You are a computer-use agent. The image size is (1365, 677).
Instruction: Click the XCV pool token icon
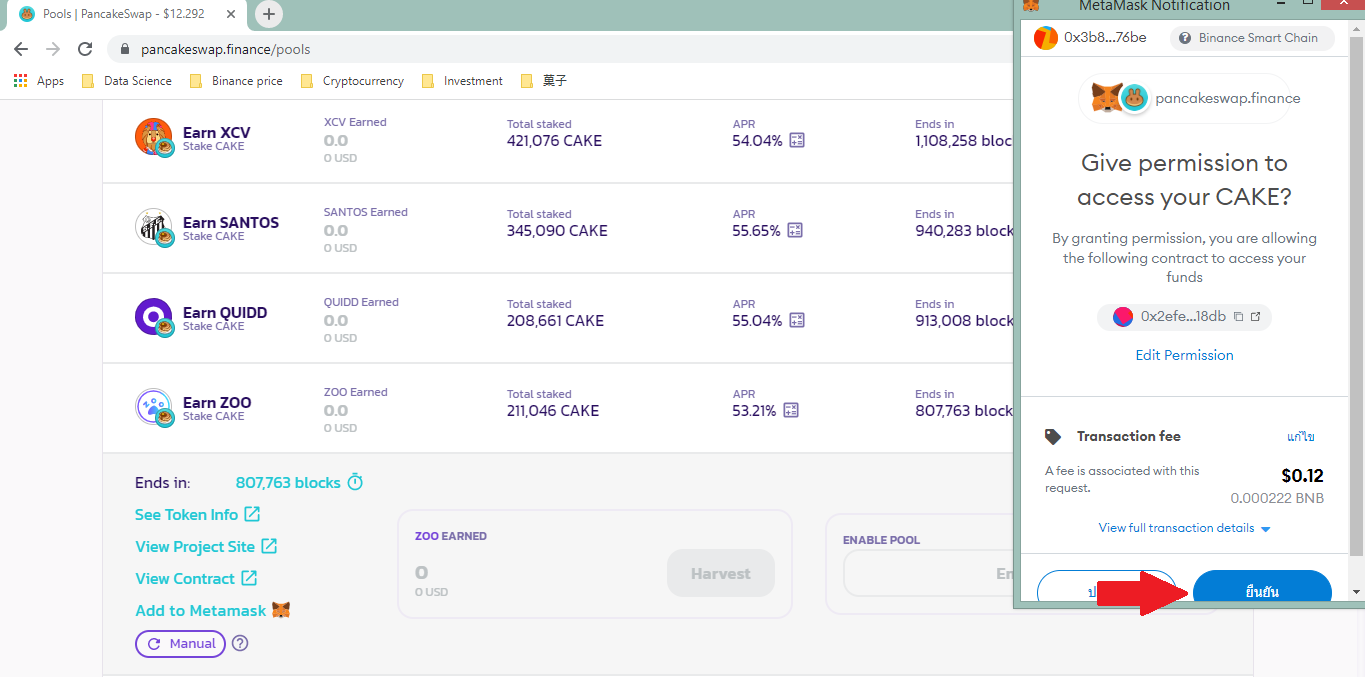[x=154, y=138]
